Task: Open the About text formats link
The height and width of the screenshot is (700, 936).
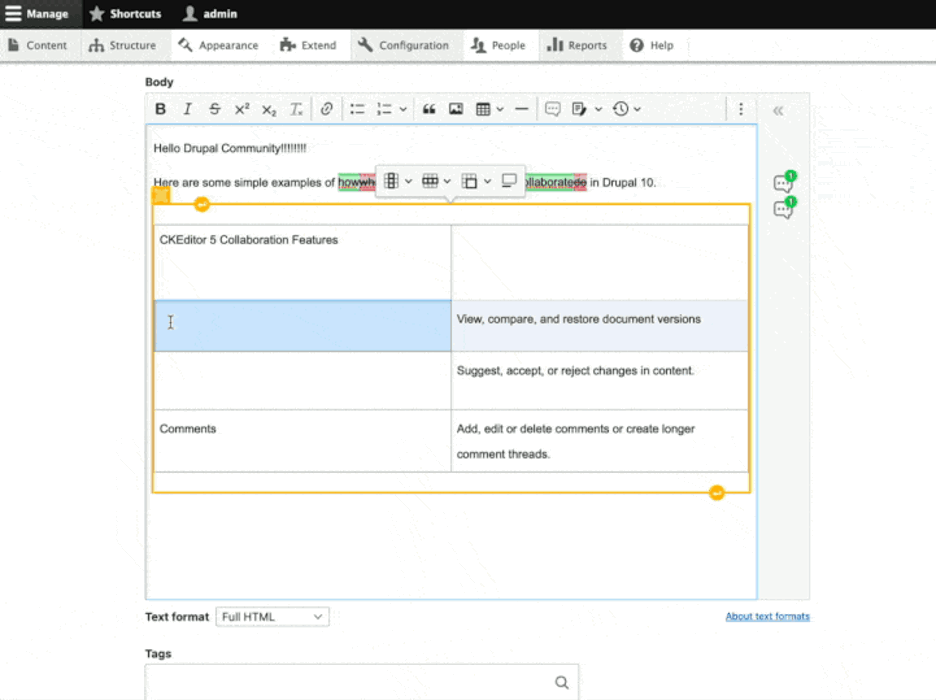Action: (x=768, y=616)
